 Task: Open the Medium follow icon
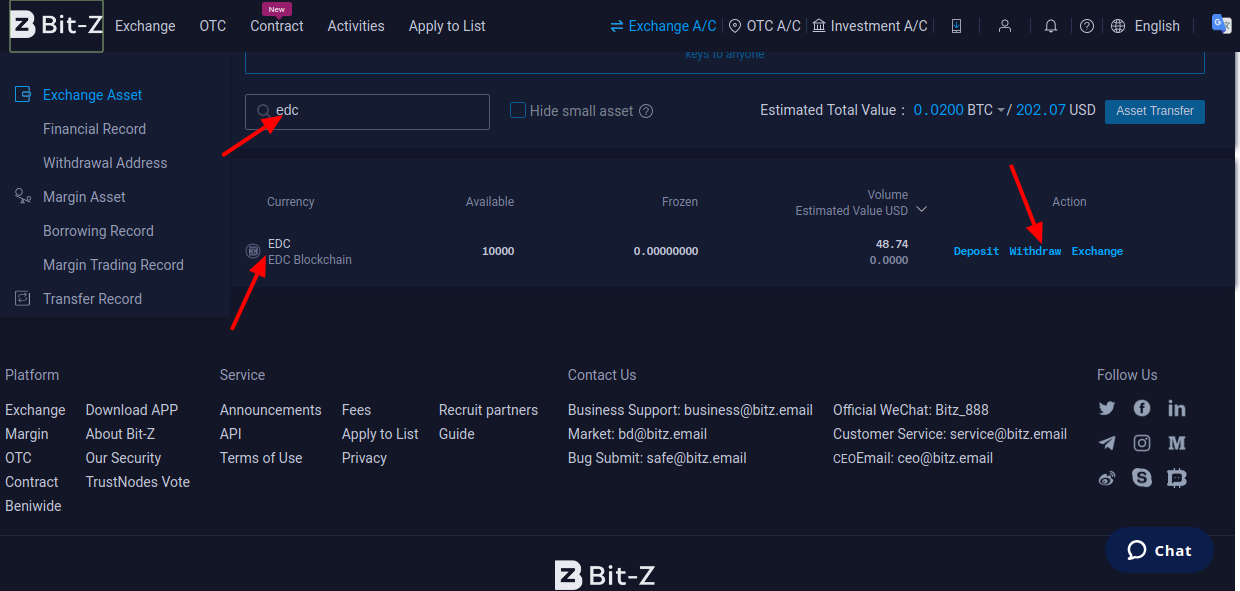1177,443
